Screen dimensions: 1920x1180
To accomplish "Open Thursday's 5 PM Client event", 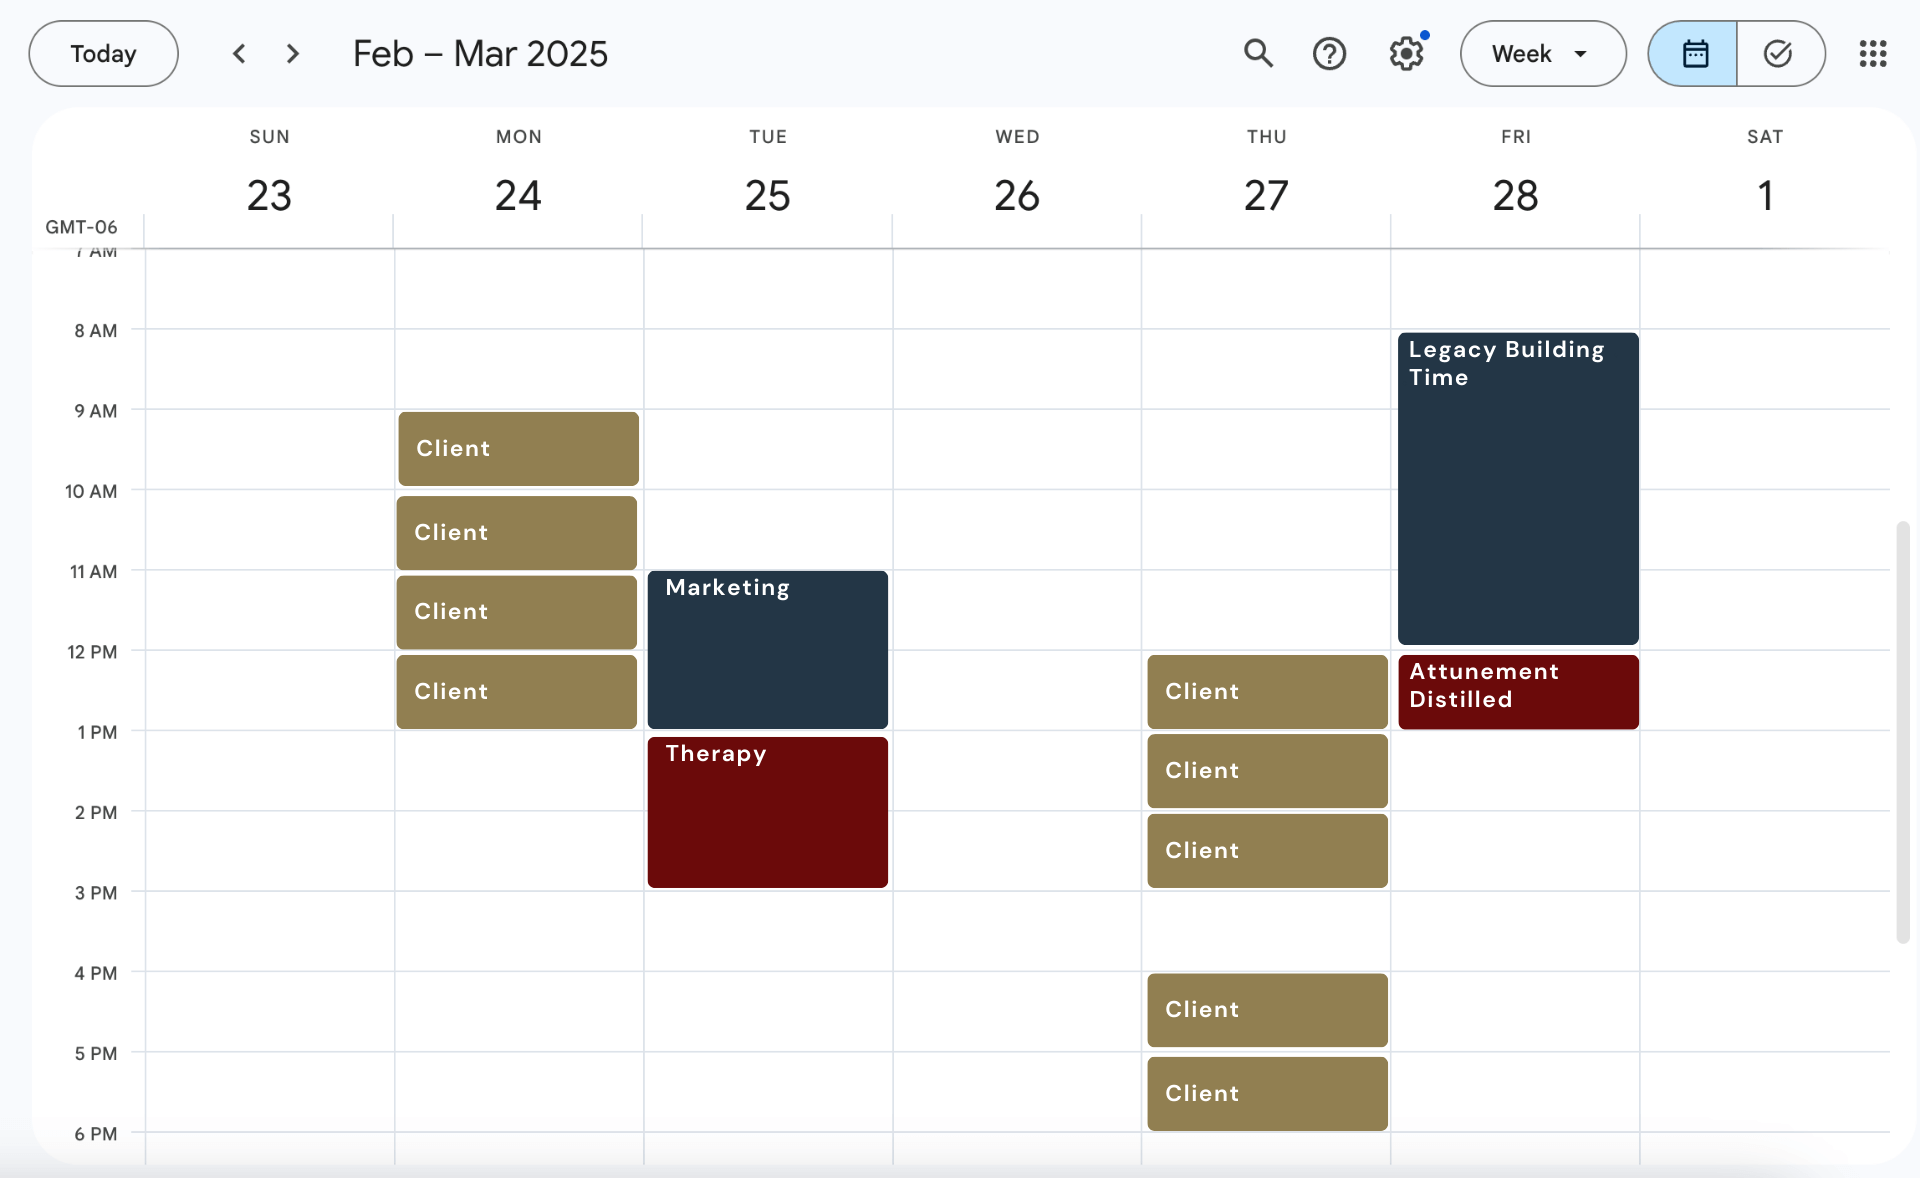I will [x=1266, y=1092].
